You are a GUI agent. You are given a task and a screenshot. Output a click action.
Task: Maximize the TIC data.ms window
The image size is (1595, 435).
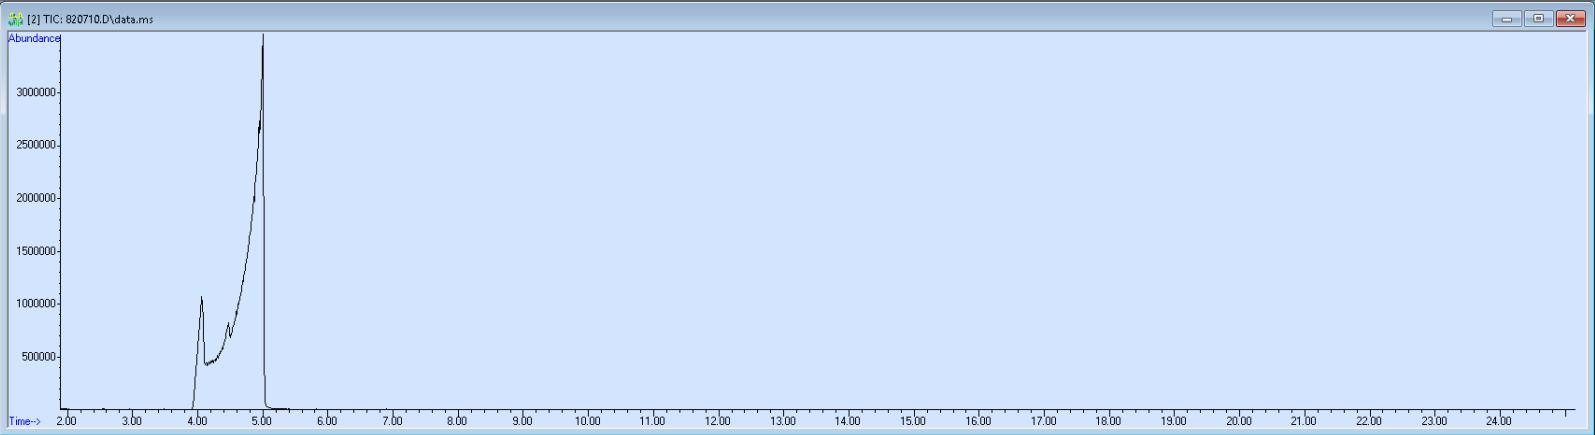[x=1538, y=18]
